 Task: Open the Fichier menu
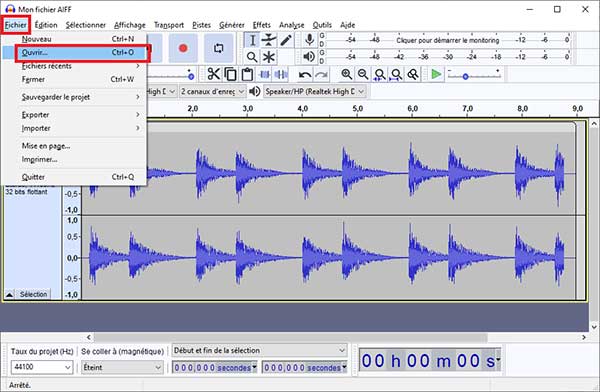click(x=15, y=25)
